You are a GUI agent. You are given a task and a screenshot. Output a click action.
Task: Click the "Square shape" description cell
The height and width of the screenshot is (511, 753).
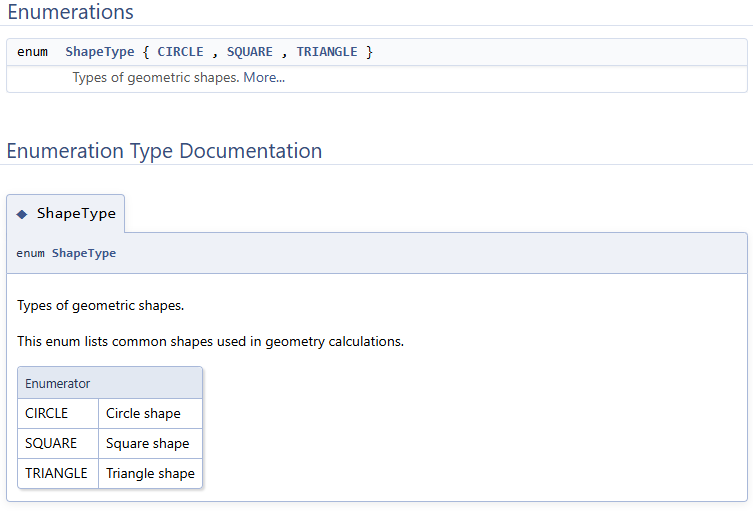pos(147,444)
